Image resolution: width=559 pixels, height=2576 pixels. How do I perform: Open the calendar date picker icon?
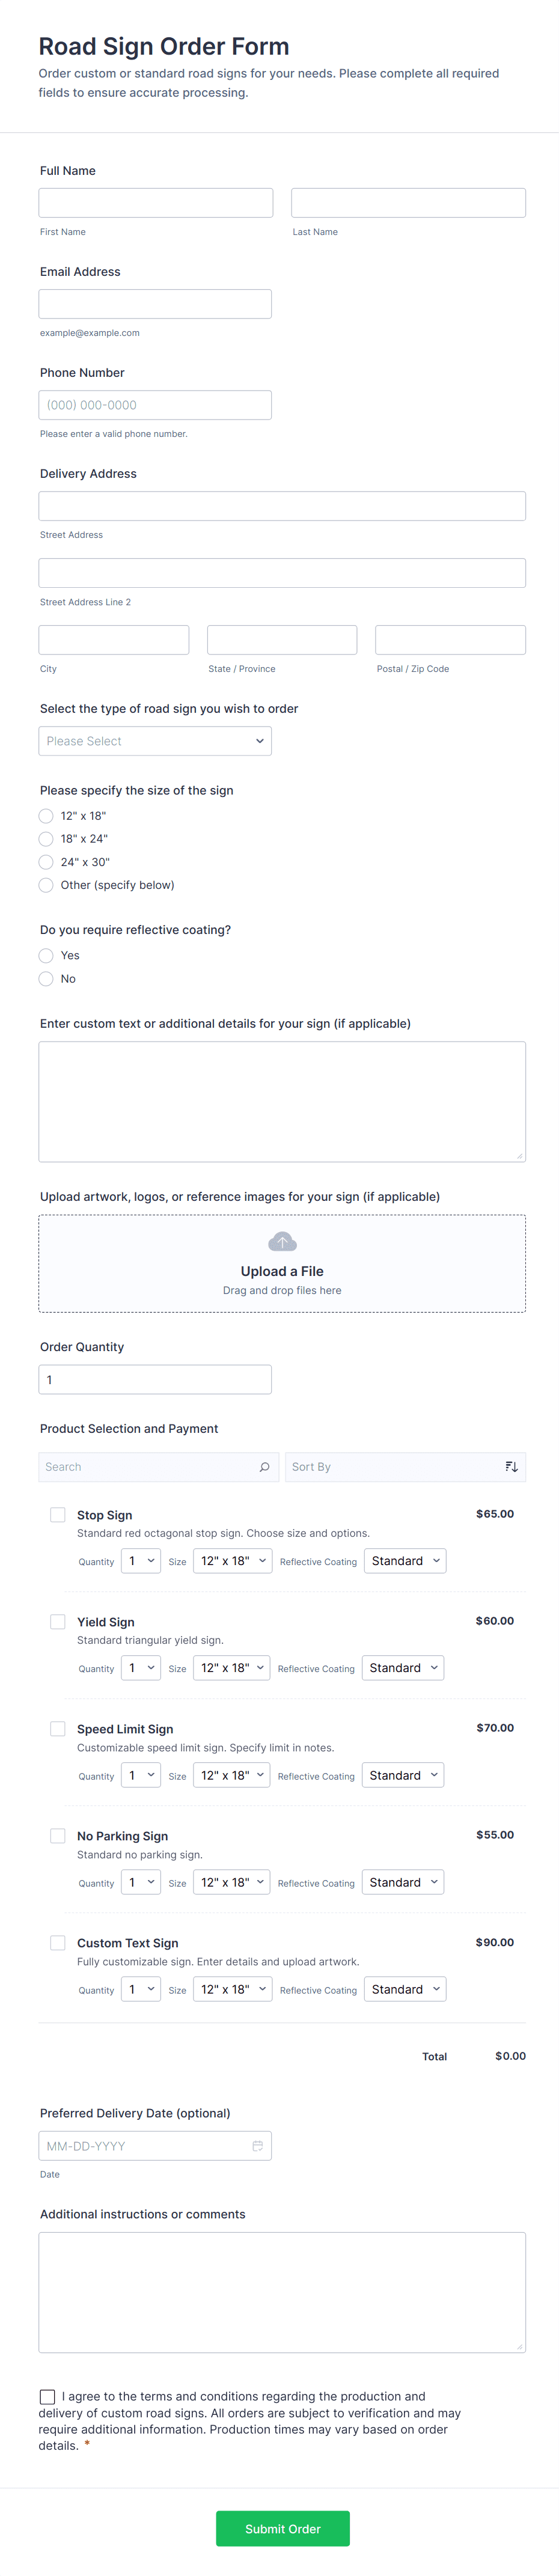257,2146
